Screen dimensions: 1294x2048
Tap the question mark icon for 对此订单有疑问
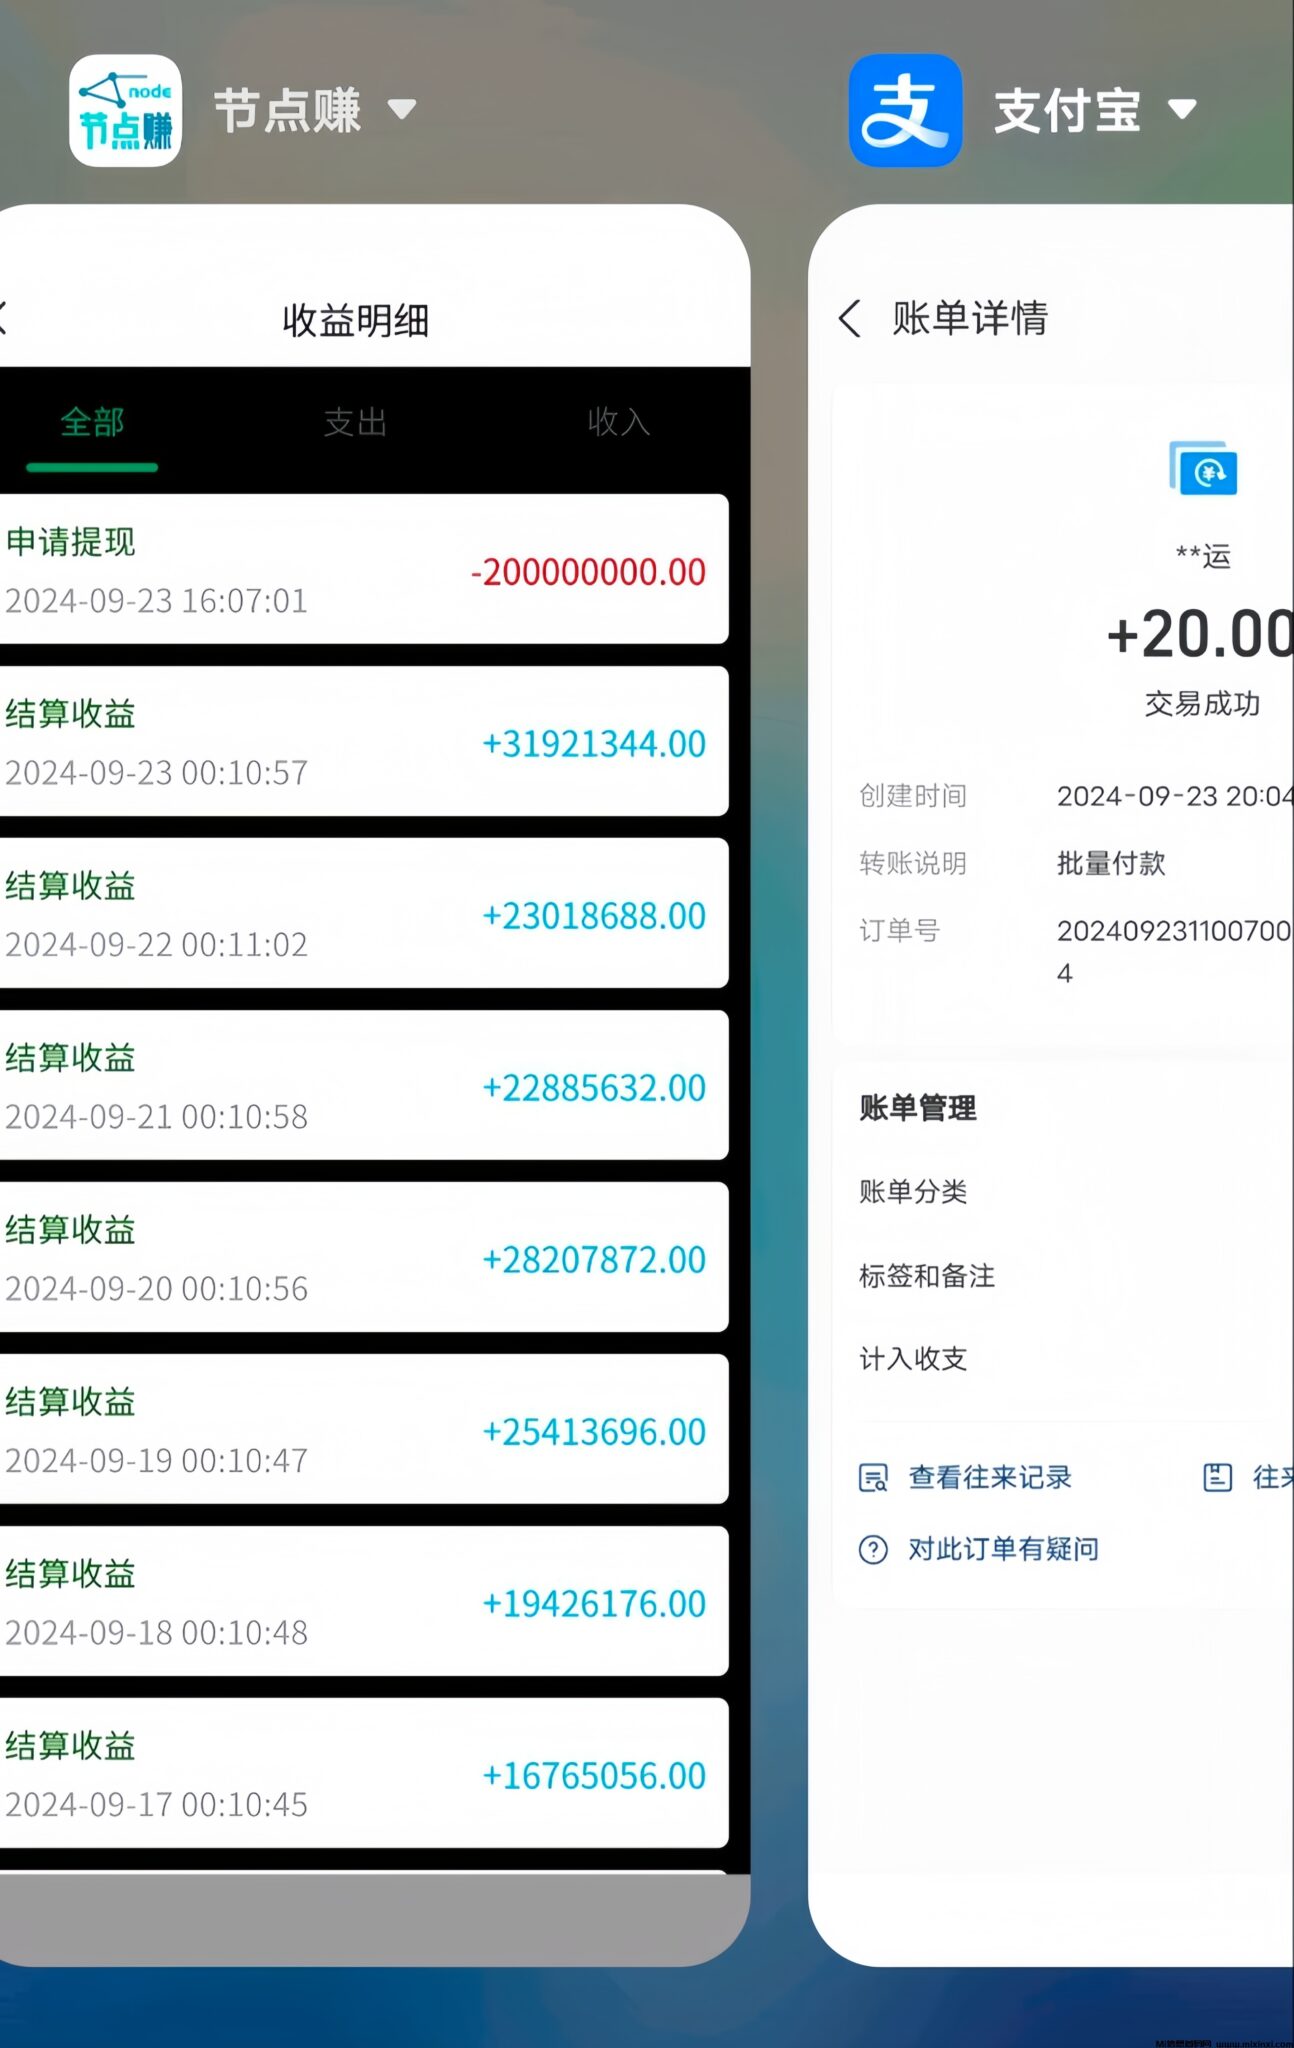point(873,1549)
